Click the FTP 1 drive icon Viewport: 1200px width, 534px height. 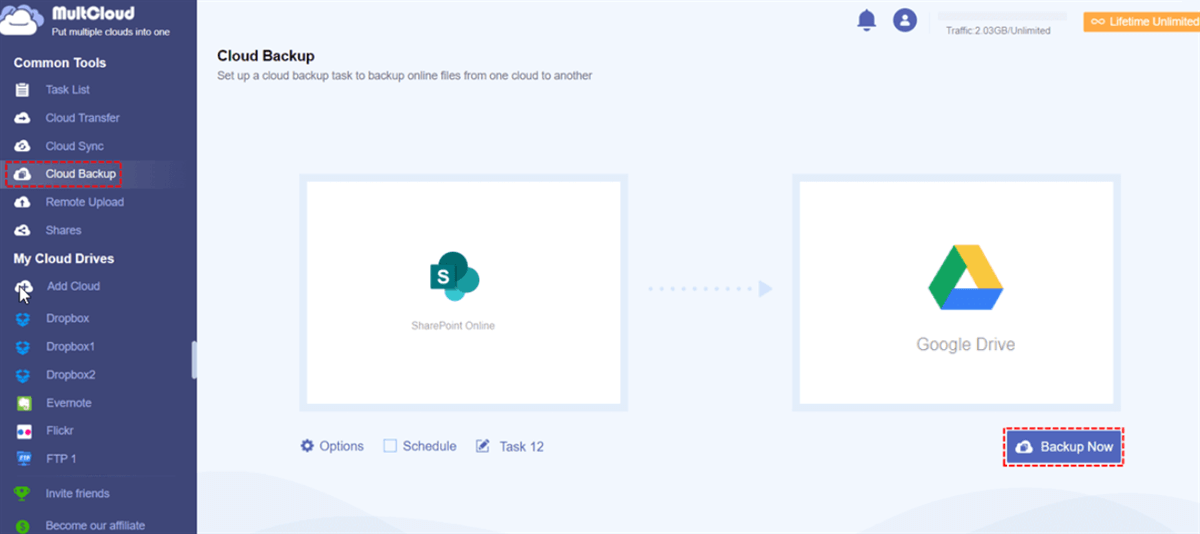24,459
